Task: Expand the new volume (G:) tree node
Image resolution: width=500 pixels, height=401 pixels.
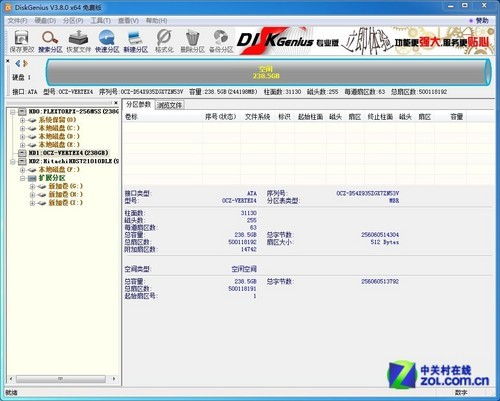Action: (32, 187)
